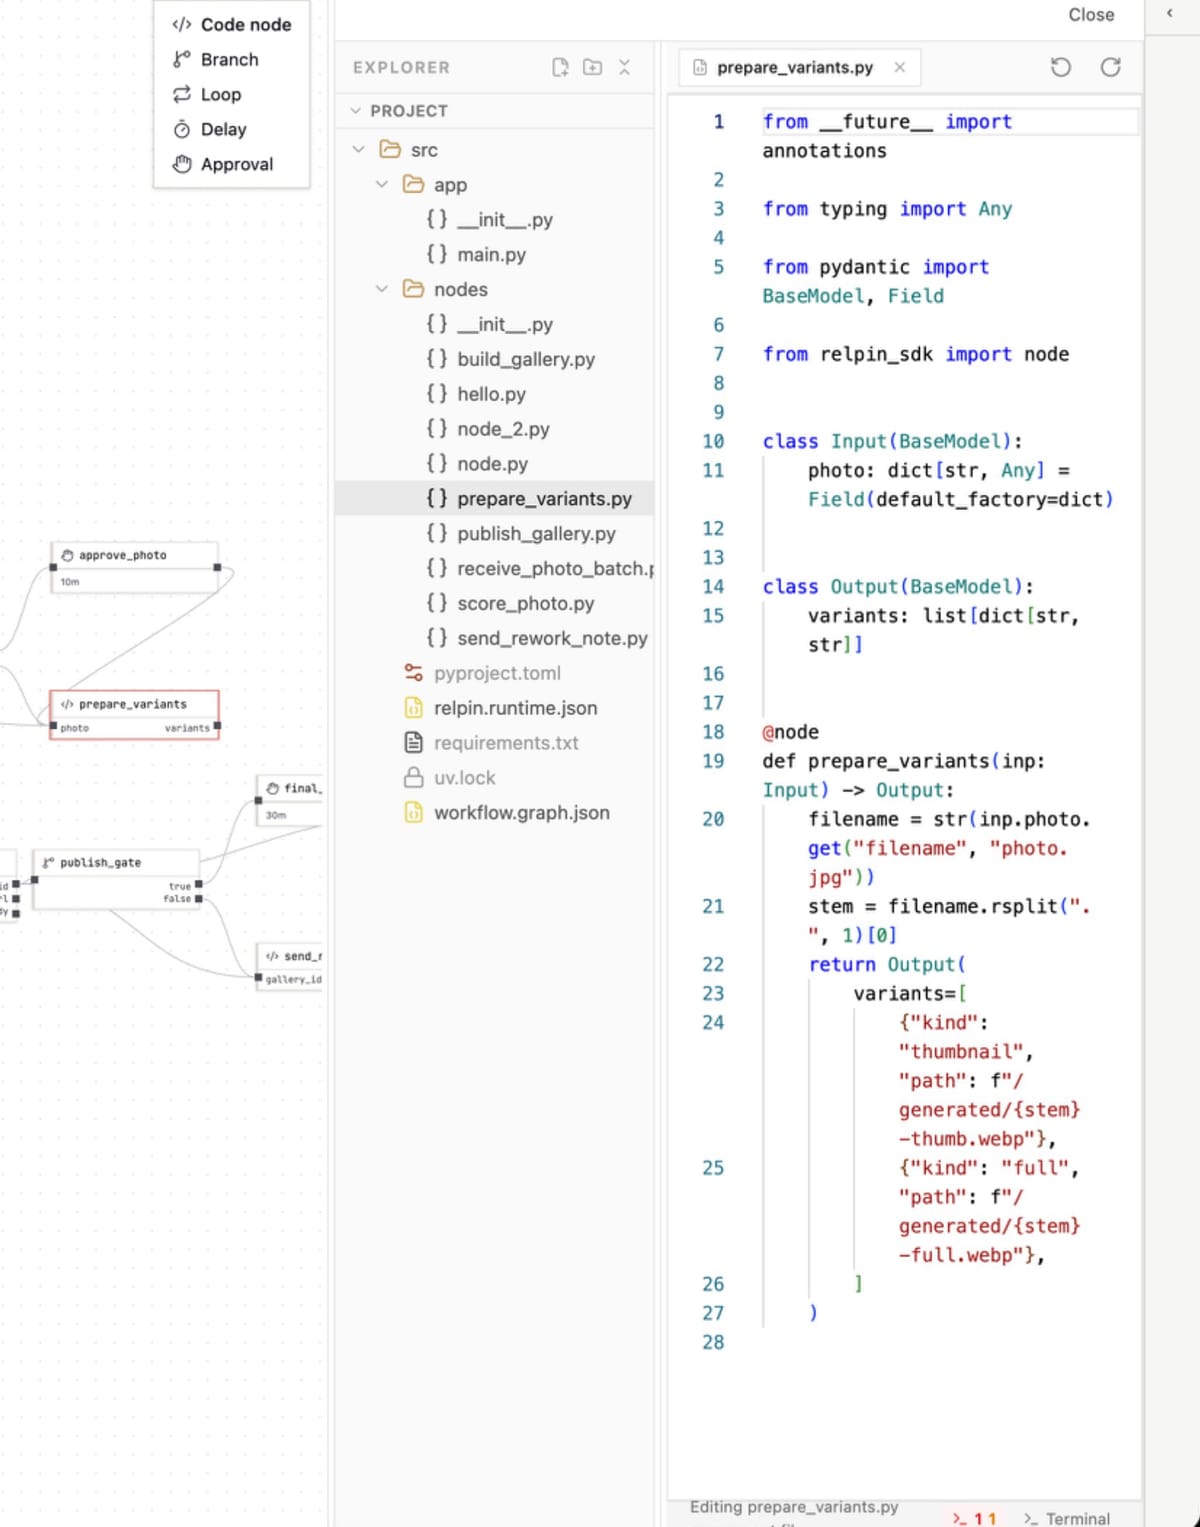The height and width of the screenshot is (1527, 1200).
Task: Click the undo icon above the editor
Action: tap(1061, 67)
